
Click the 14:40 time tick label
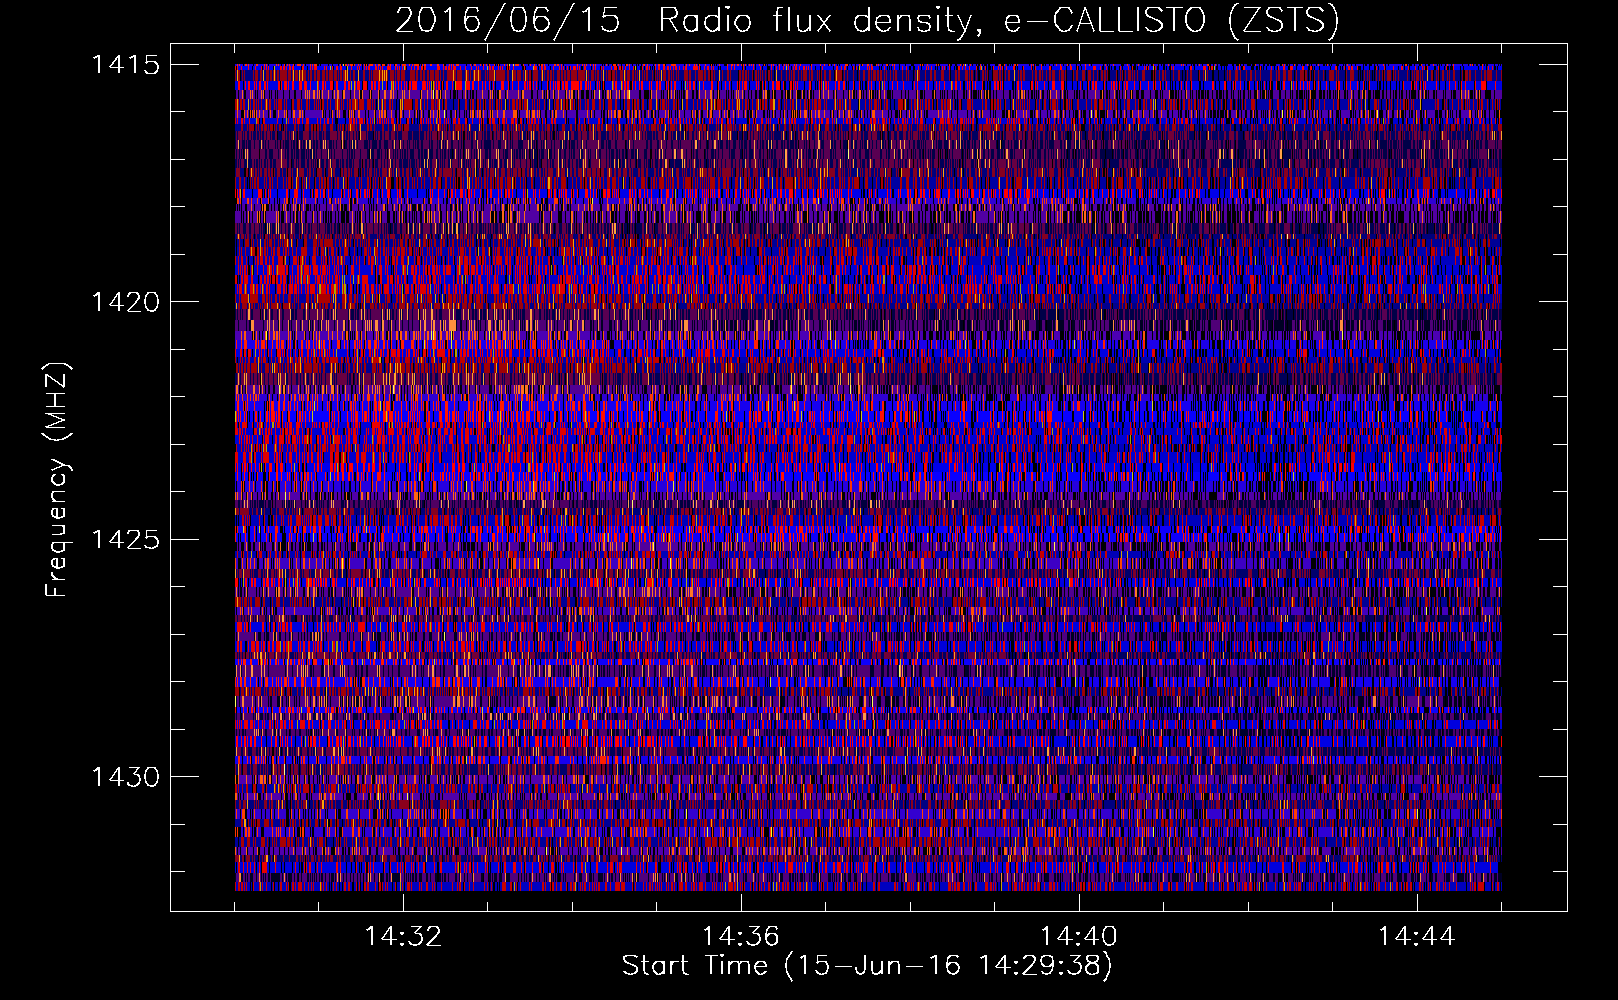(x=1079, y=937)
